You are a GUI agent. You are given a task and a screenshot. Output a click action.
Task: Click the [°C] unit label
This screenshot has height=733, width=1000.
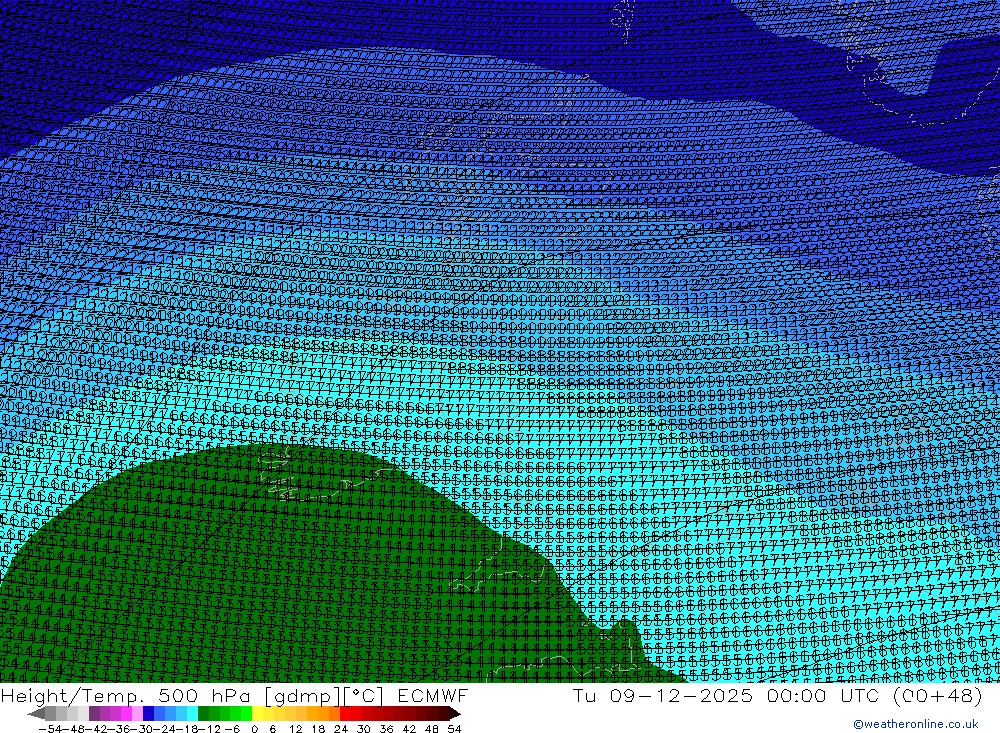[x=363, y=696]
